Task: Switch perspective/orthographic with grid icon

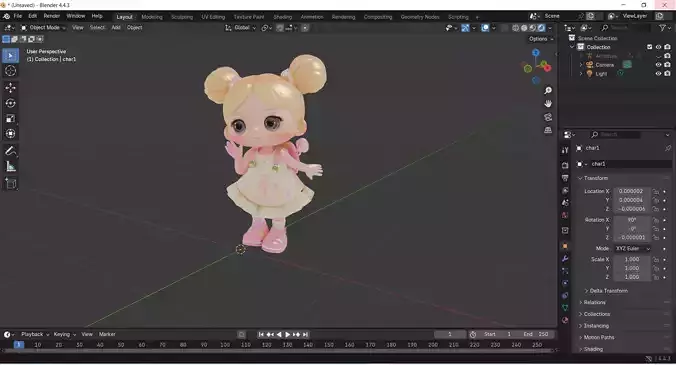Action: 548,130
